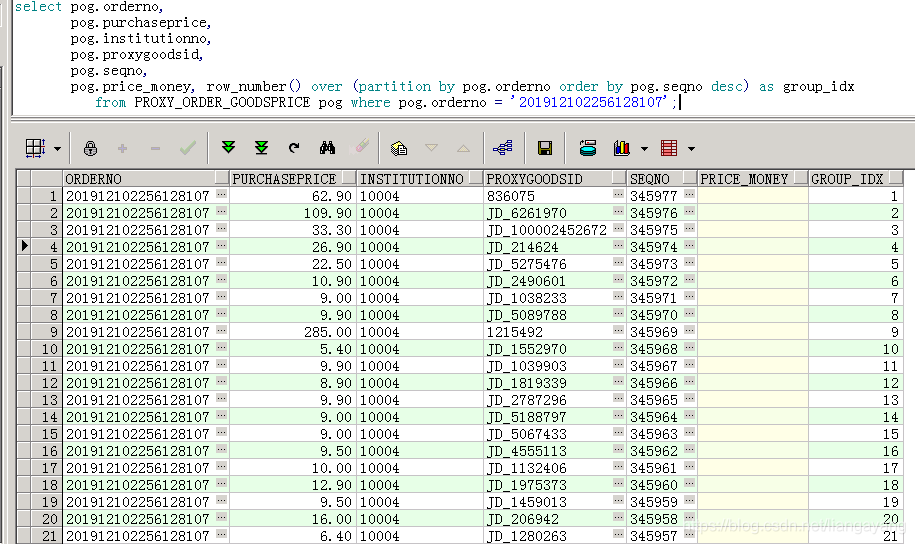Viewport: 915px width, 544px height.
Task: Open the red grid icon's dropdown arrow
Action: pos(690,149)
